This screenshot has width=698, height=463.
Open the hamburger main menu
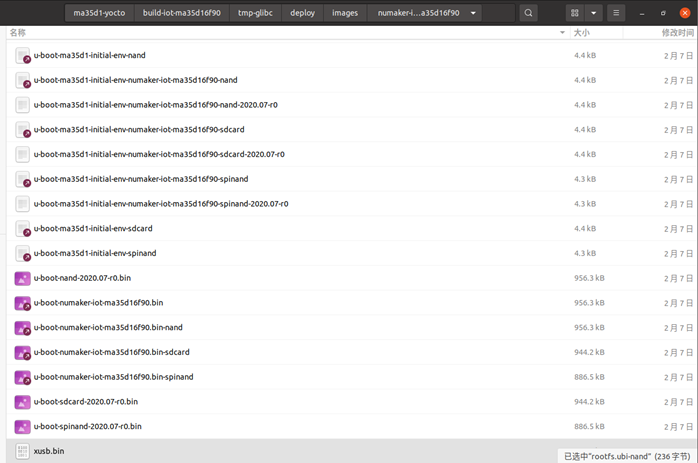pos(617,13)
